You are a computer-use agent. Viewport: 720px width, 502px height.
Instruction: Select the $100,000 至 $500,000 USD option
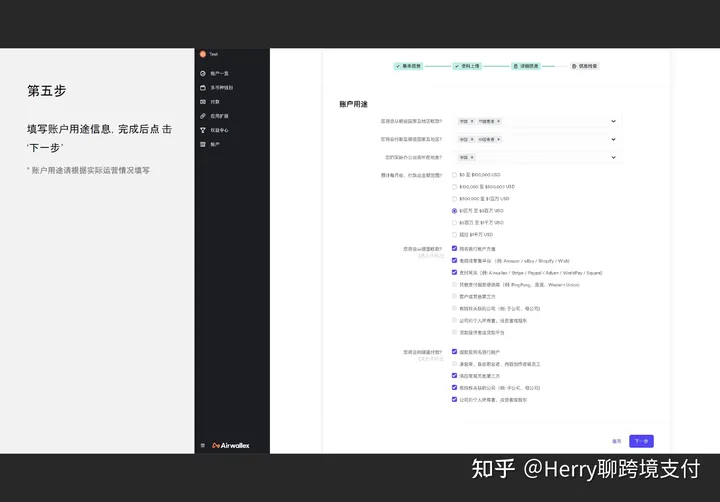(454, 187)
